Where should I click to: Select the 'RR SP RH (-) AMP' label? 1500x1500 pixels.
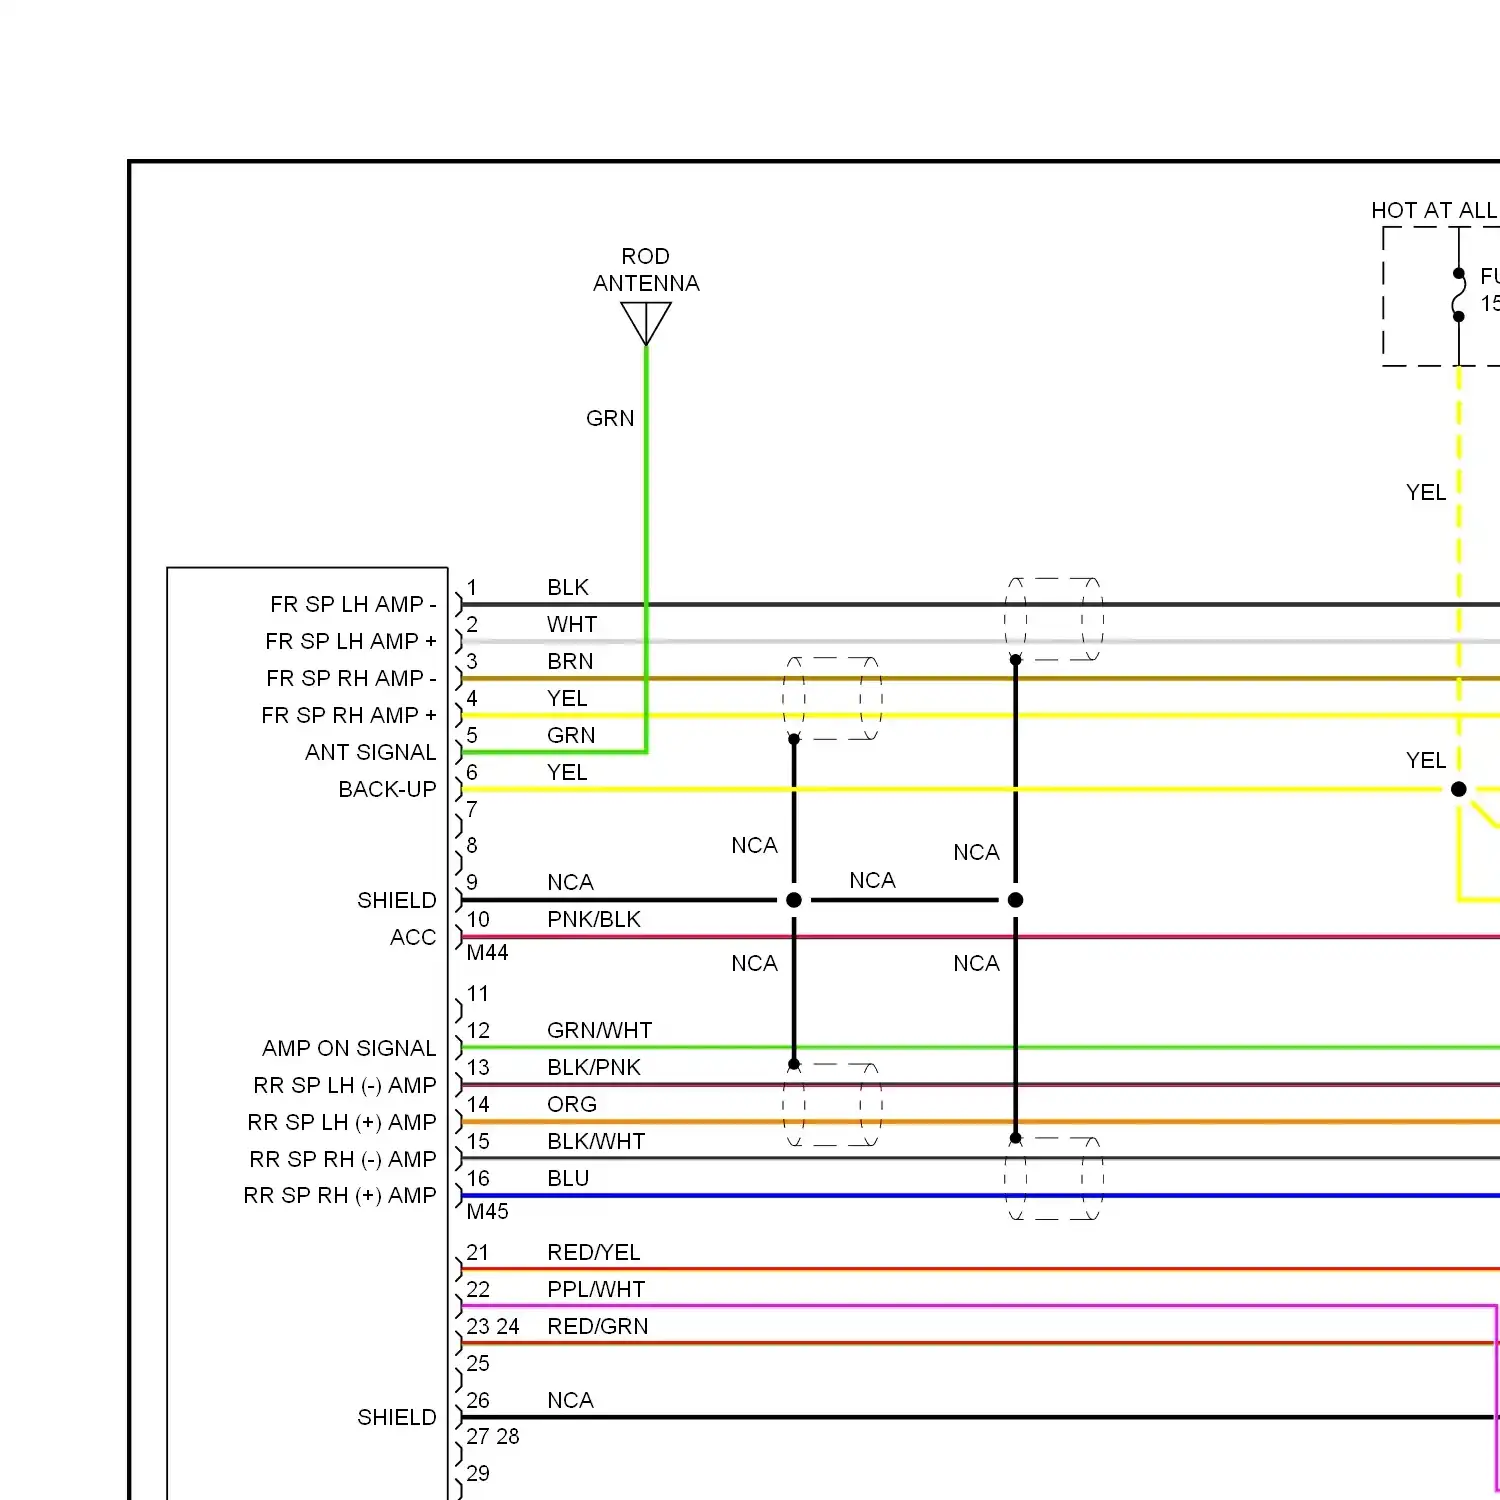[343, 1159]
